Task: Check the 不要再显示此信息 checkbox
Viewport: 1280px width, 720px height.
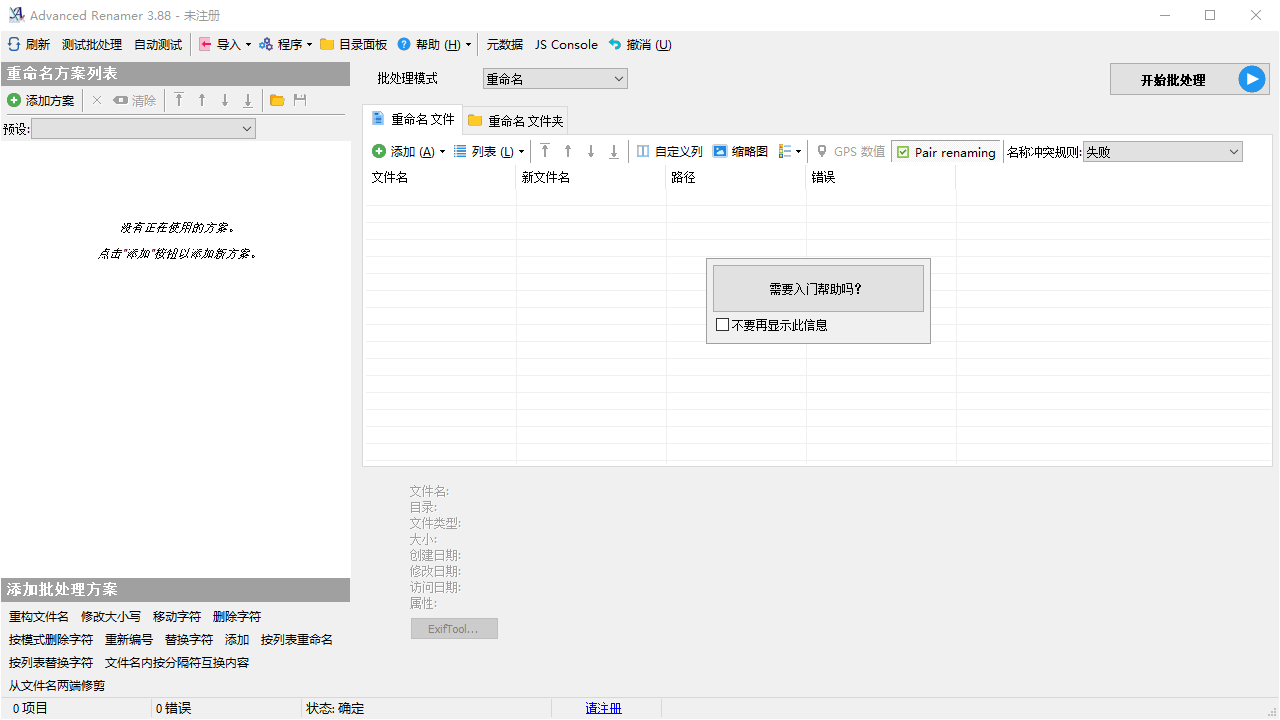Action: click(723, 325)
